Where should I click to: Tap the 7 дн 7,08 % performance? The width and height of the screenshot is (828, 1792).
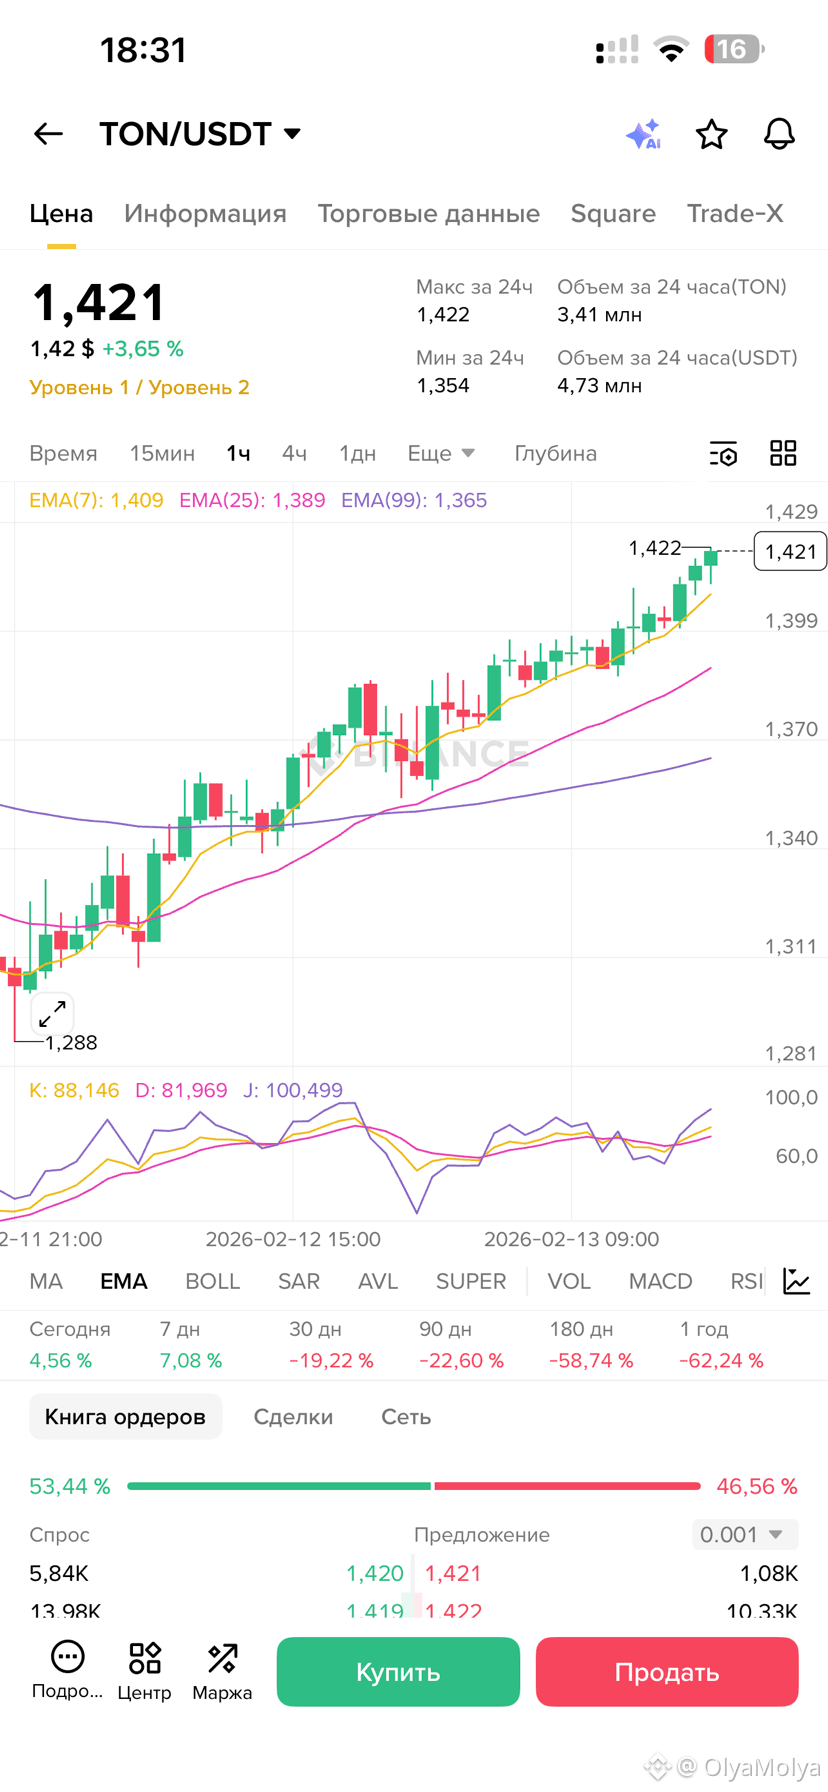(191, 1345)
